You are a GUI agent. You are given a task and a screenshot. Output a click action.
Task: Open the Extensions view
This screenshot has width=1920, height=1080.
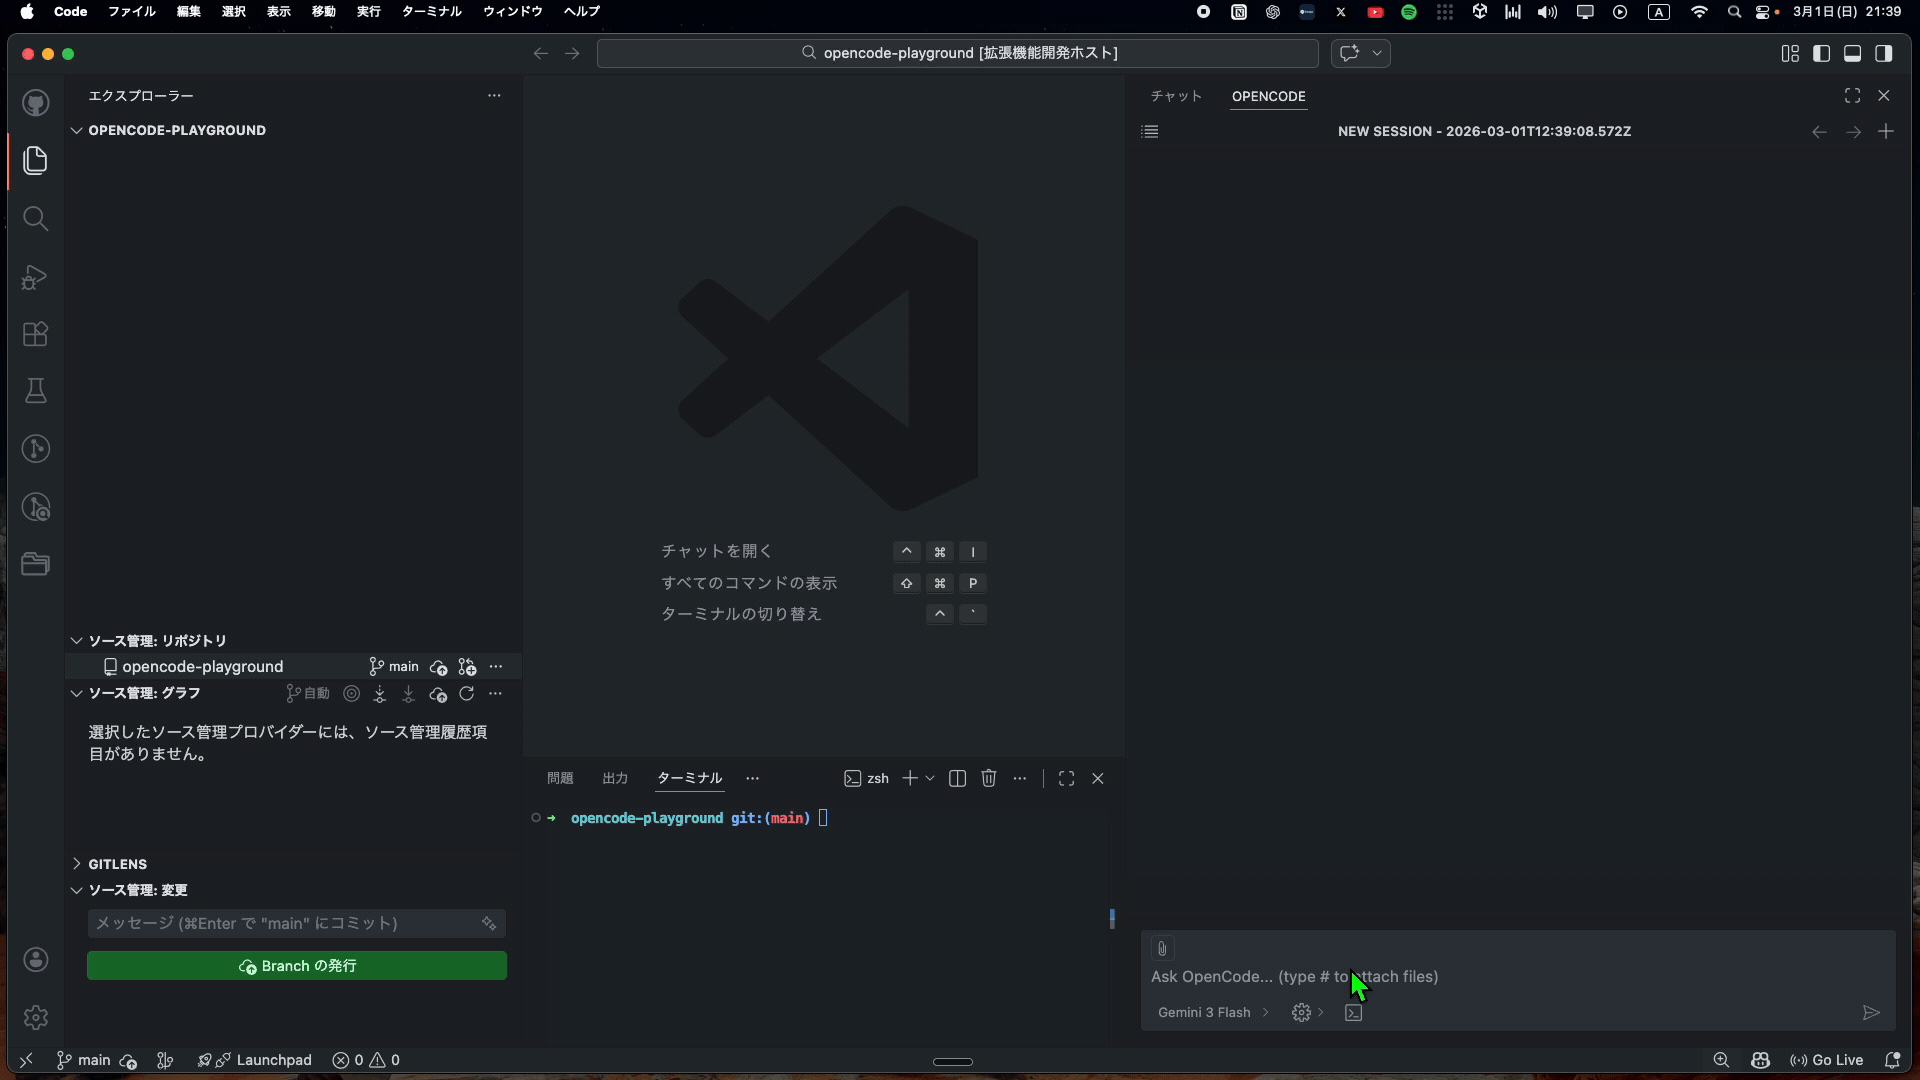click(x=36, y=334)
